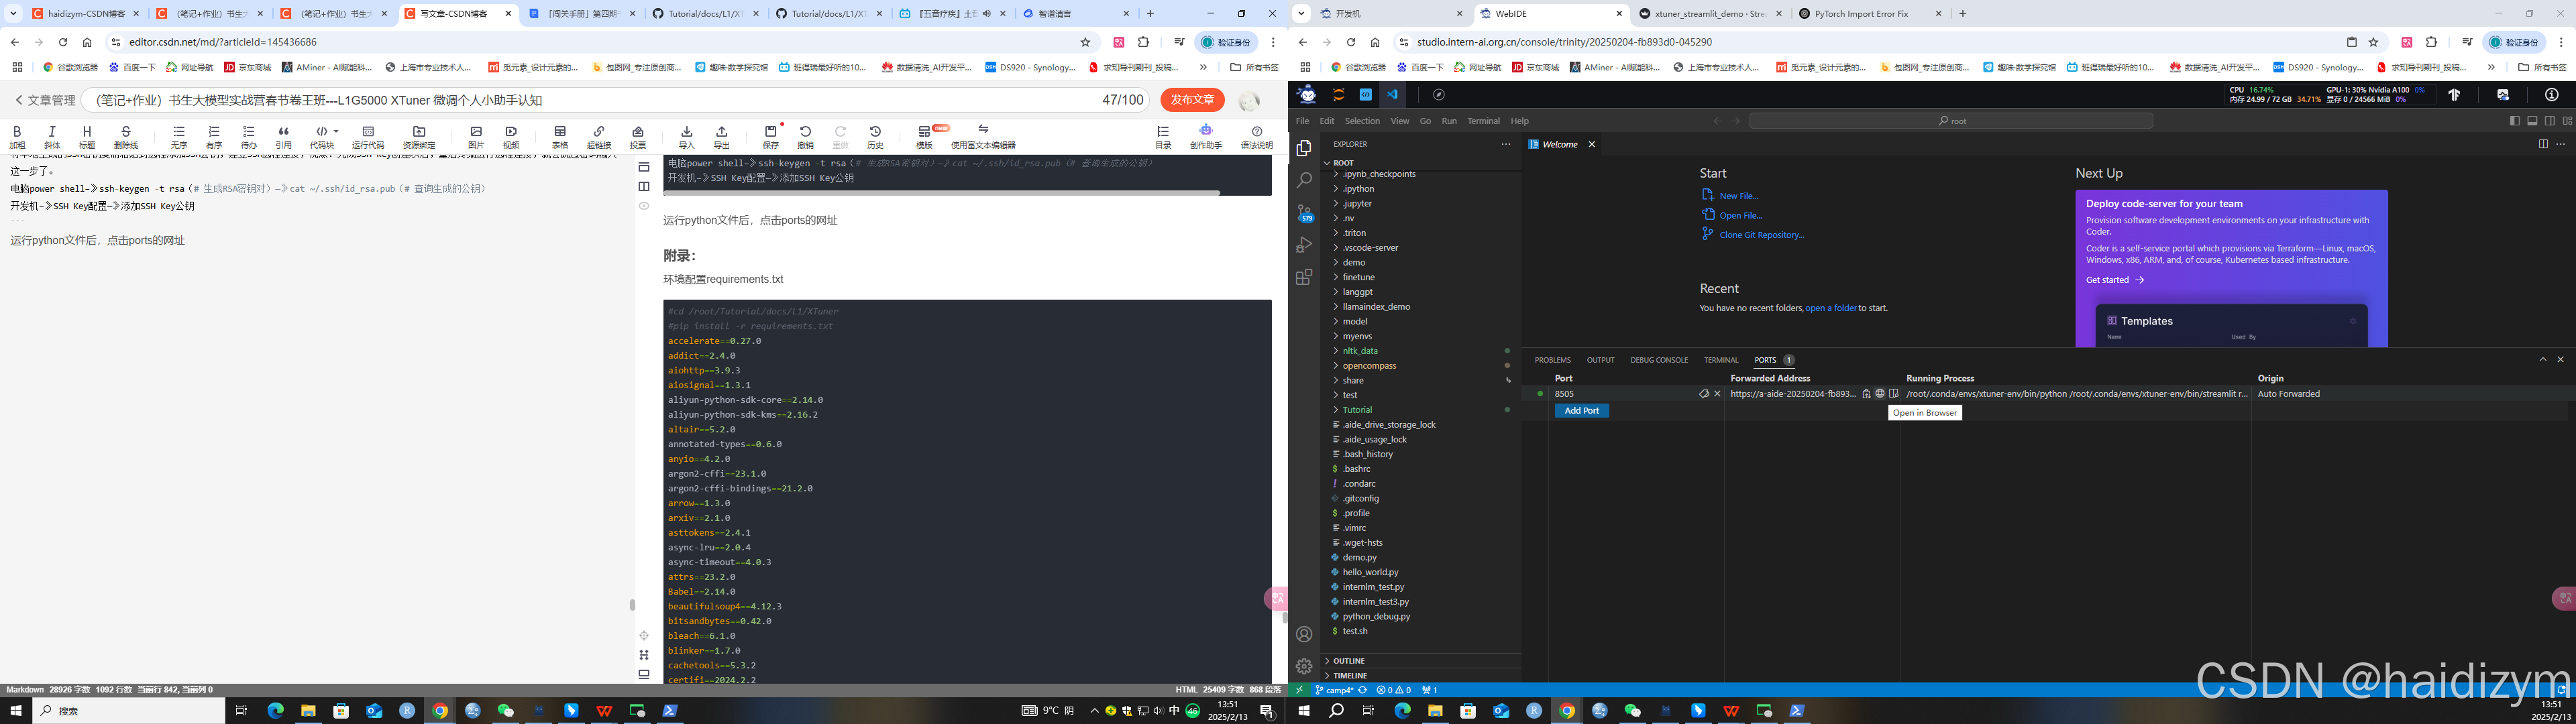Image resolution: width=2576 pixels, height=724 pixels.
Task: Export the article using the 导出 icon
Action: (722, 137)
